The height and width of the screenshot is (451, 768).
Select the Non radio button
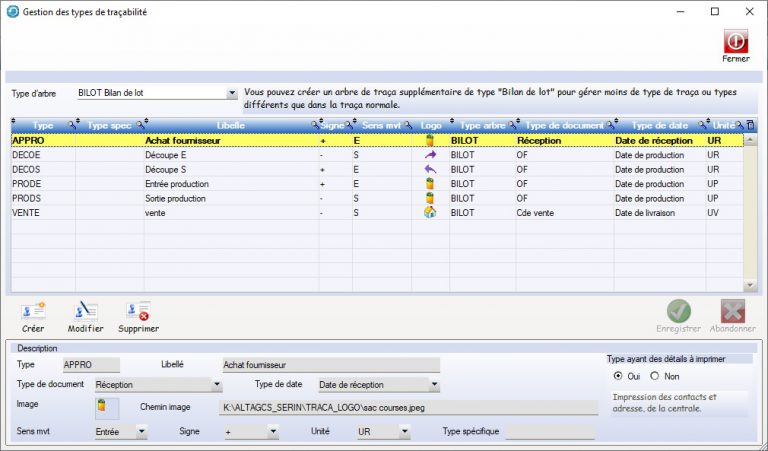655,376
